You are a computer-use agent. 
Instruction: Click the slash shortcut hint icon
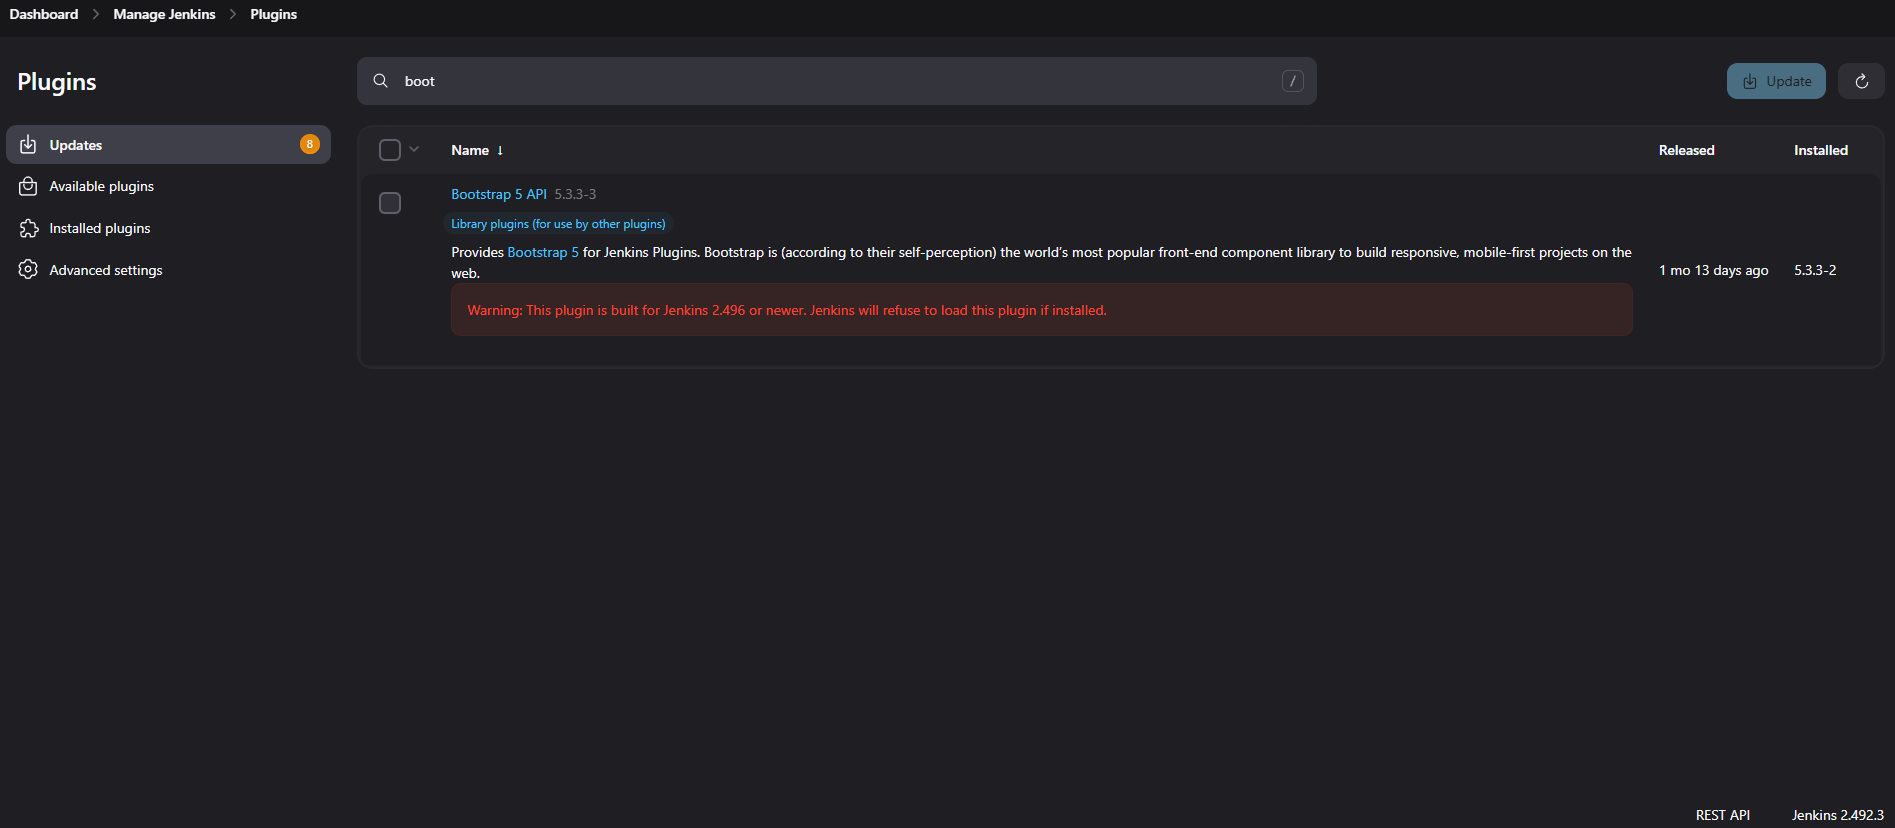[1292, 81]
